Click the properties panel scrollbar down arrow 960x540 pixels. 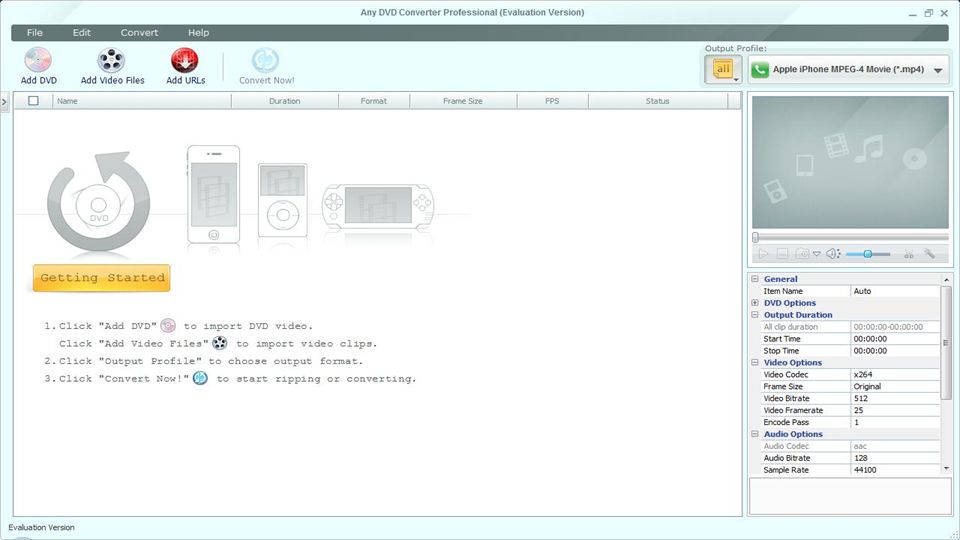[x=947, y=468]
